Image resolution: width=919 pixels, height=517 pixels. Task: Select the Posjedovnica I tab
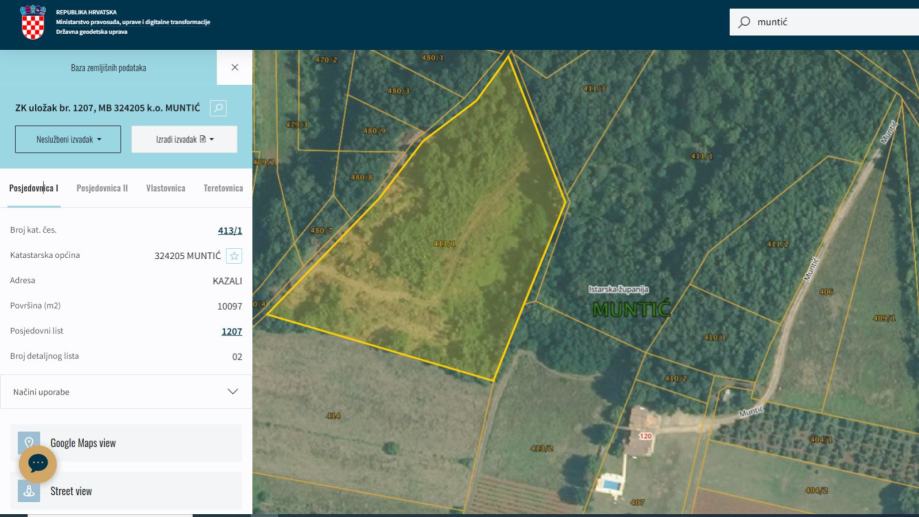(33, 188)
